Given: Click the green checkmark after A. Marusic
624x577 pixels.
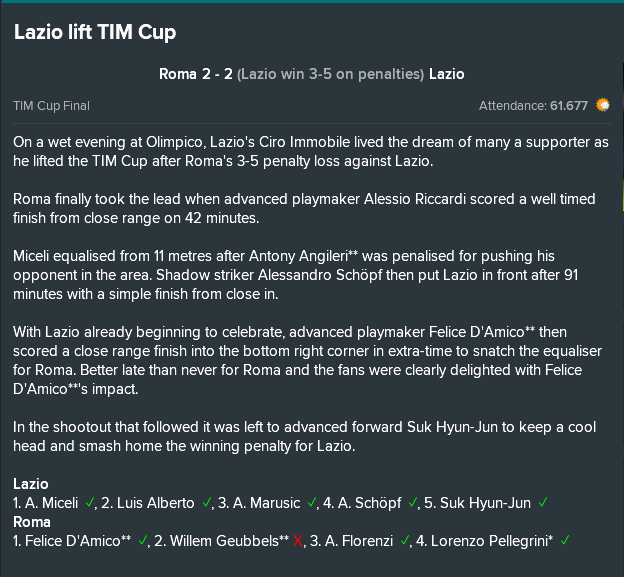Looking at the screenshot, I should click(x=312, y=503).
